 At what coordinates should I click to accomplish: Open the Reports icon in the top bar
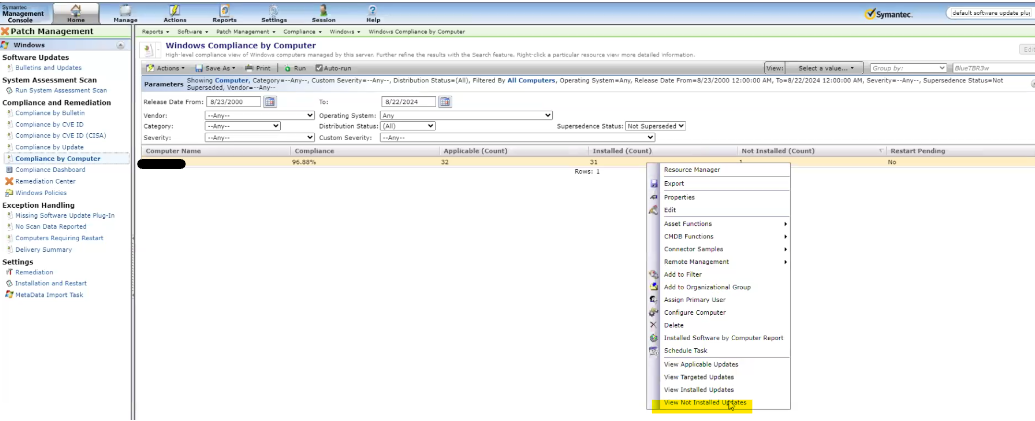tap(224, 12)
